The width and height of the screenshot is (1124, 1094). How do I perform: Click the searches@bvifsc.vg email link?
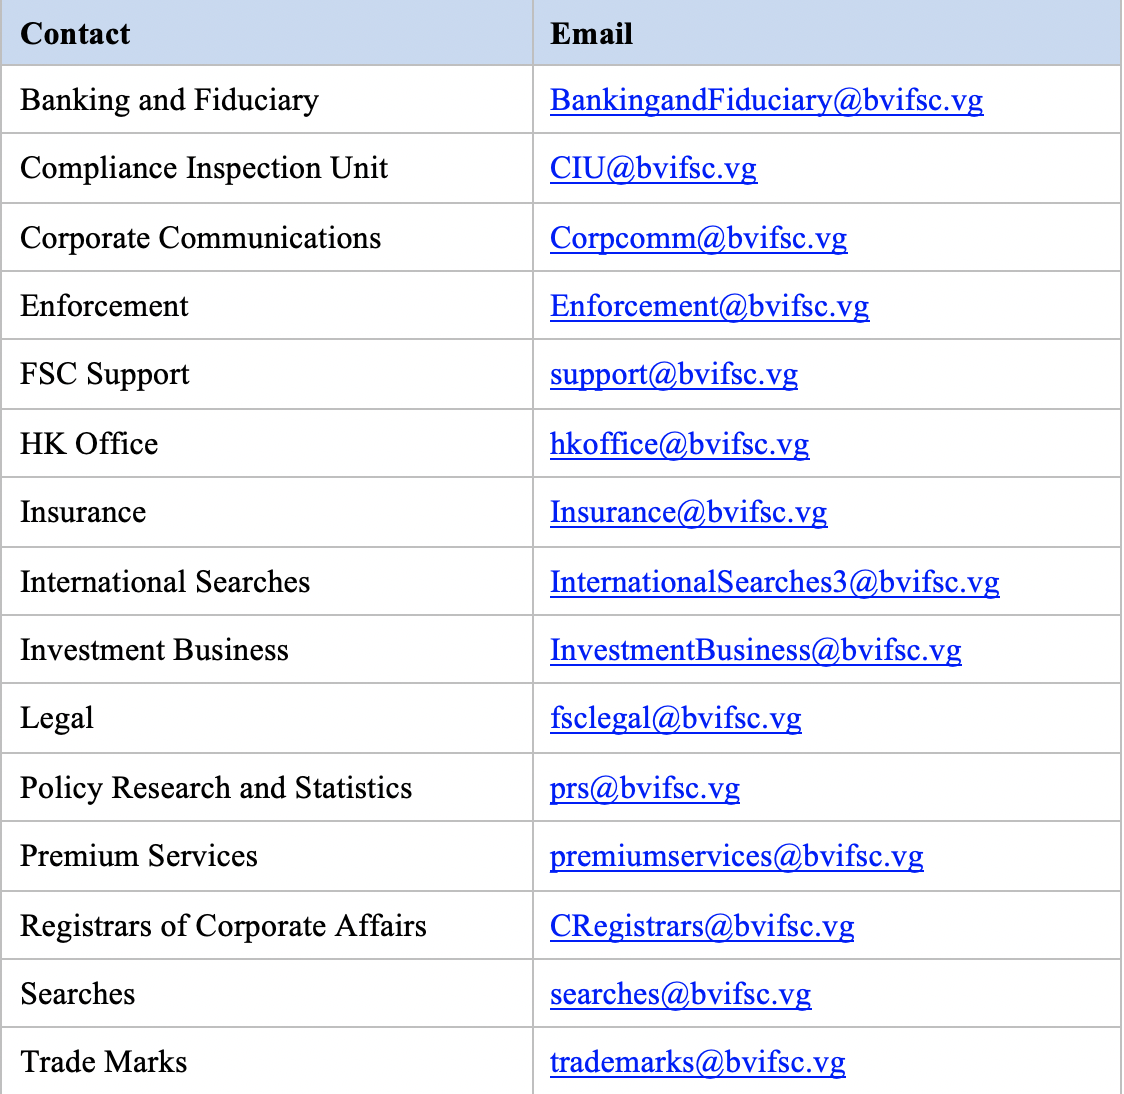point(680,994)
